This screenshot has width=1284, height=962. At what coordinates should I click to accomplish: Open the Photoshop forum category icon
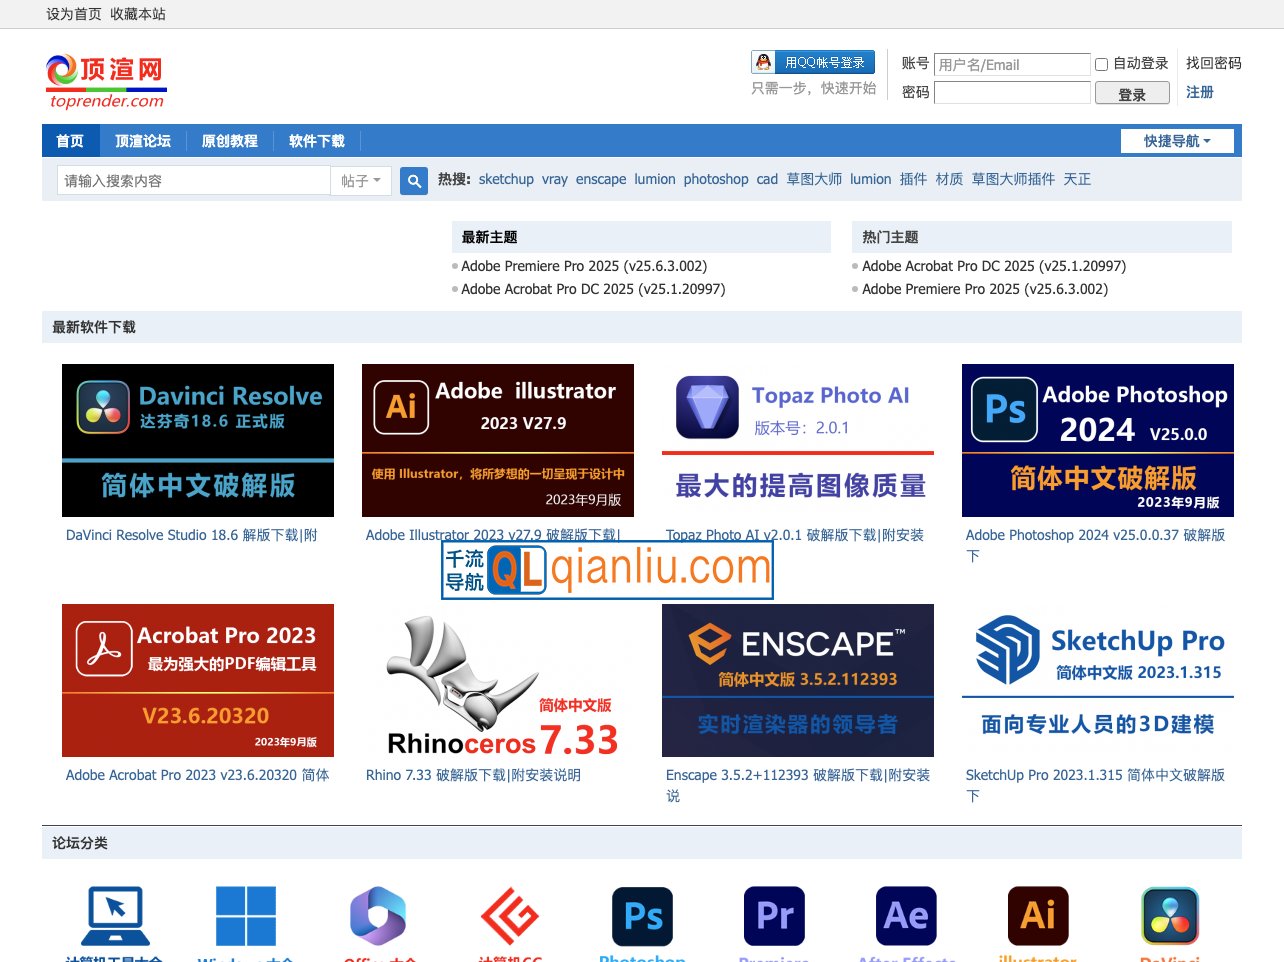[x=642, y=916]
